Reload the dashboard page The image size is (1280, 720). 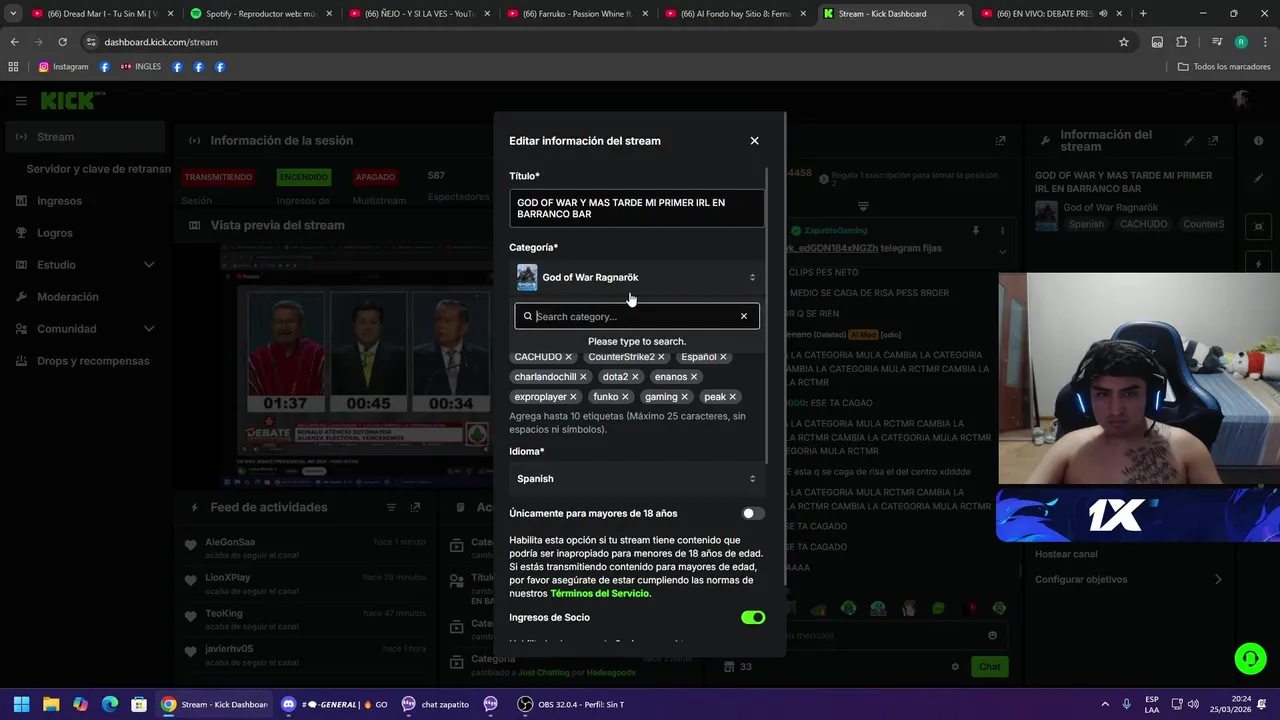(x=62, y=42)
